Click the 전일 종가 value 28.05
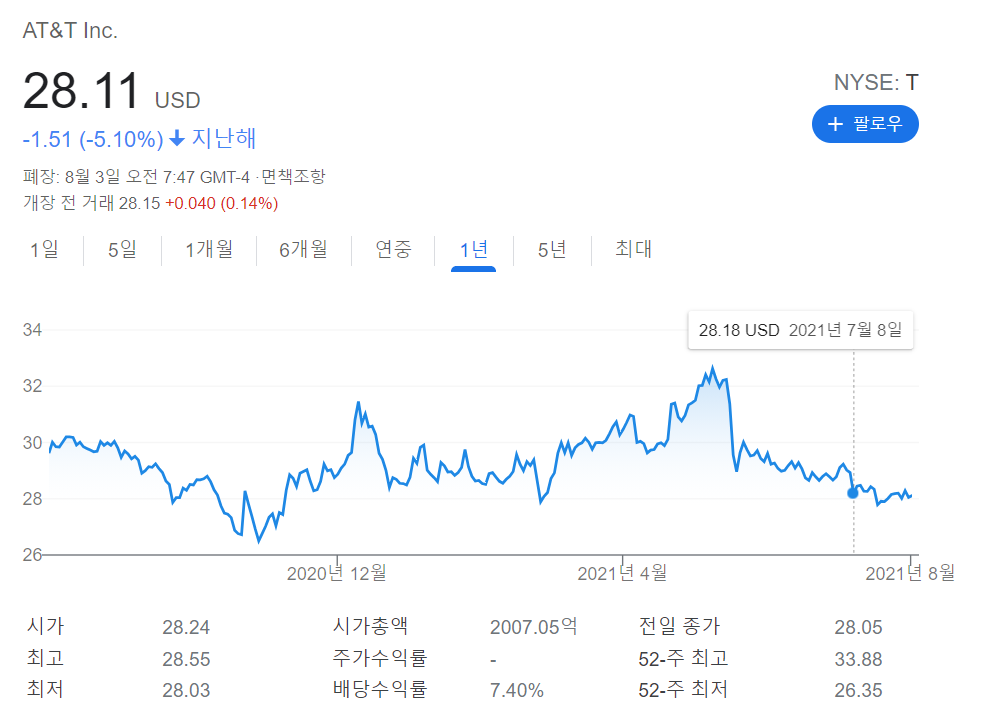 858,627
